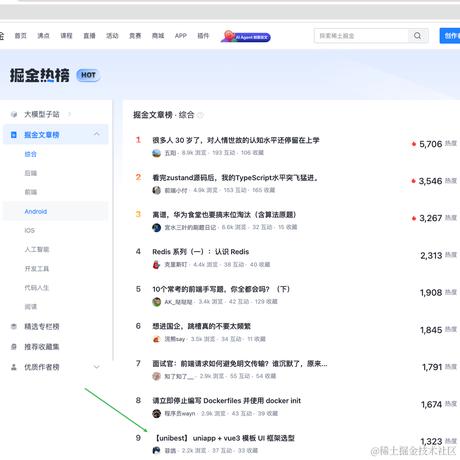Open the 大模型子站 chevron arrow

[x=69, y=114]
